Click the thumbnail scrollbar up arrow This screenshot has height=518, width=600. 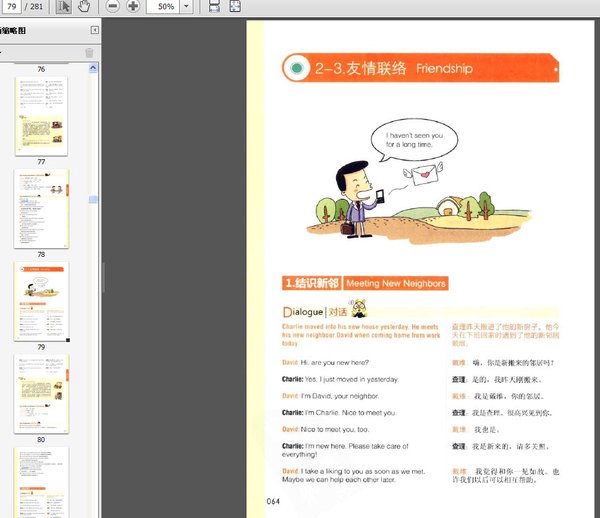click(x=93, y=68)
